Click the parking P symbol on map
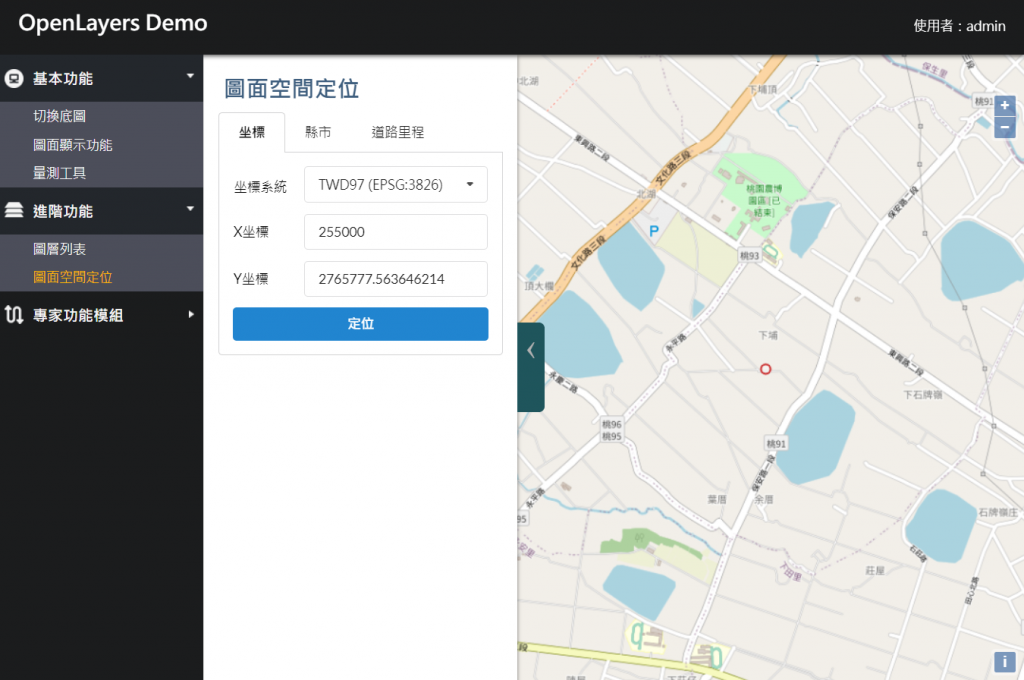 (654, 231)
